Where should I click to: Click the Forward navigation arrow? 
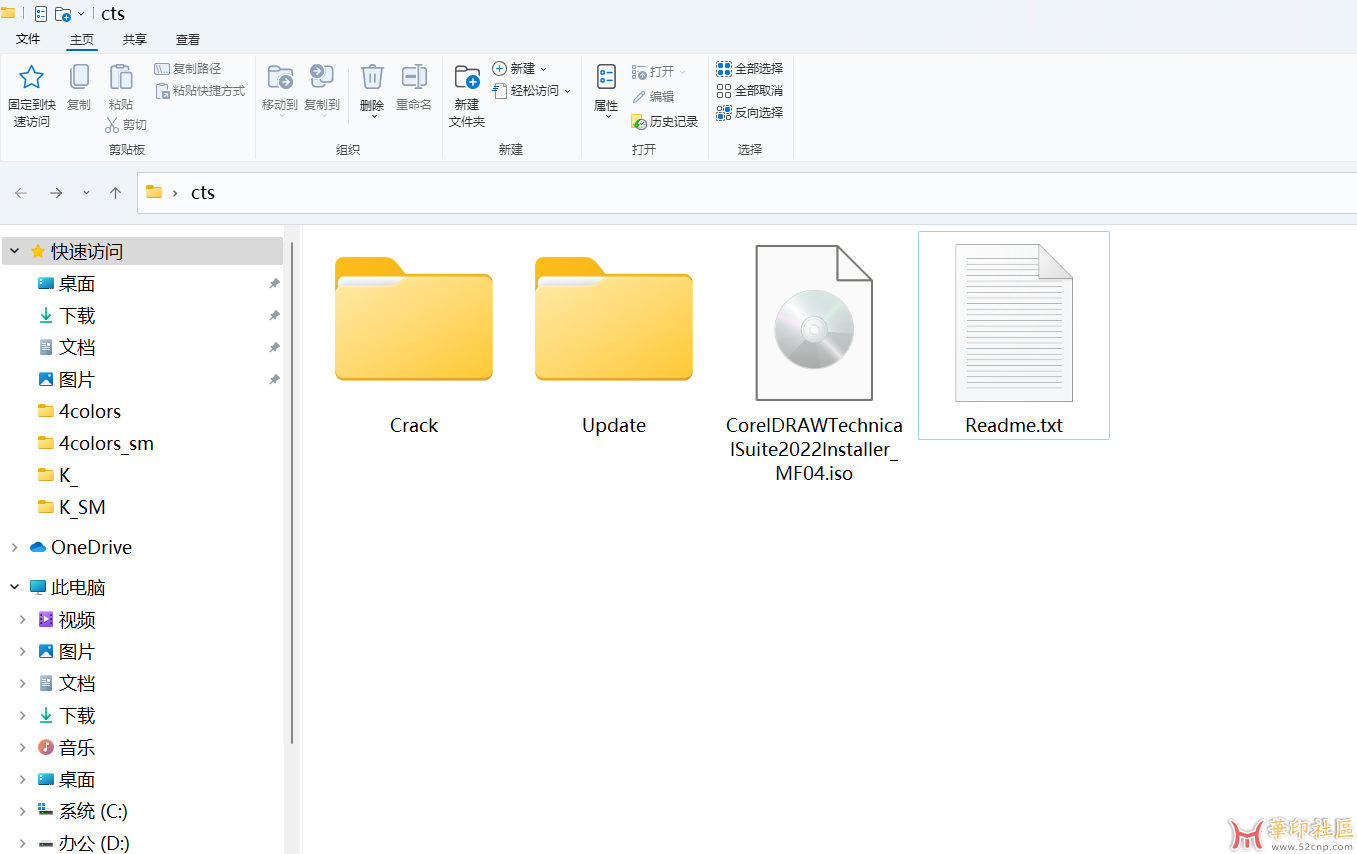[56, 193]
